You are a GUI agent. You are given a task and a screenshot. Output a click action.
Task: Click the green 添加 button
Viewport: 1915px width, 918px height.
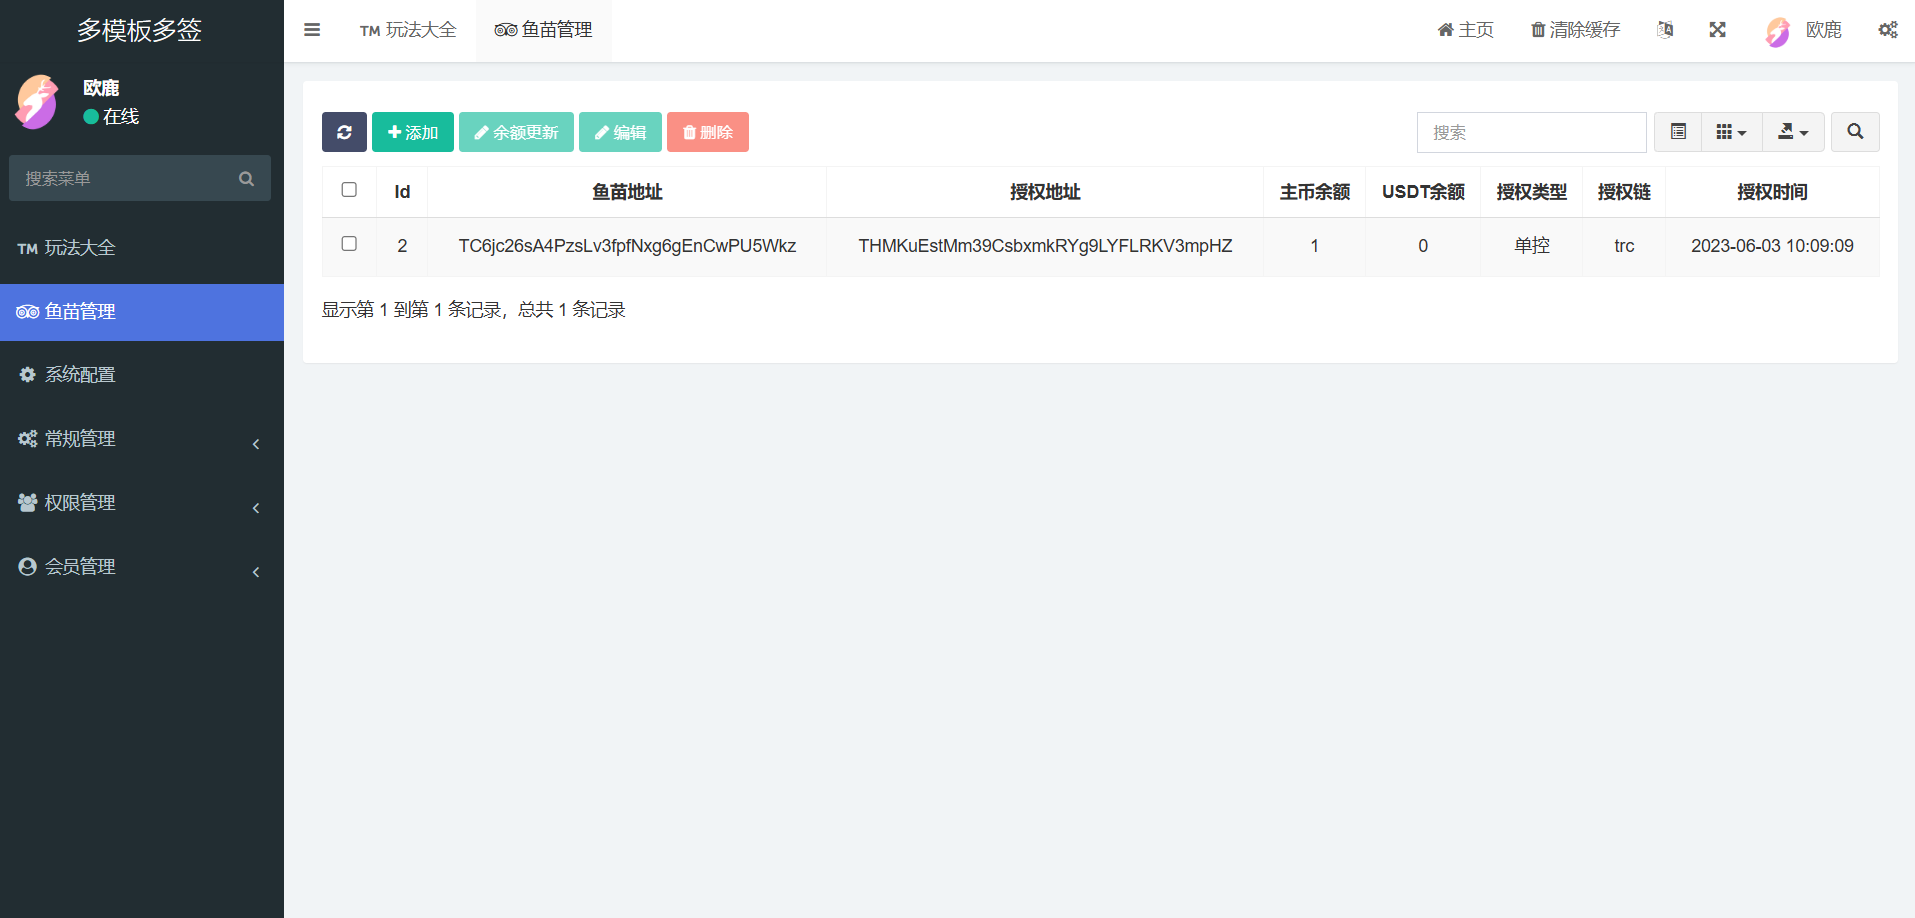tap(412, 132)
